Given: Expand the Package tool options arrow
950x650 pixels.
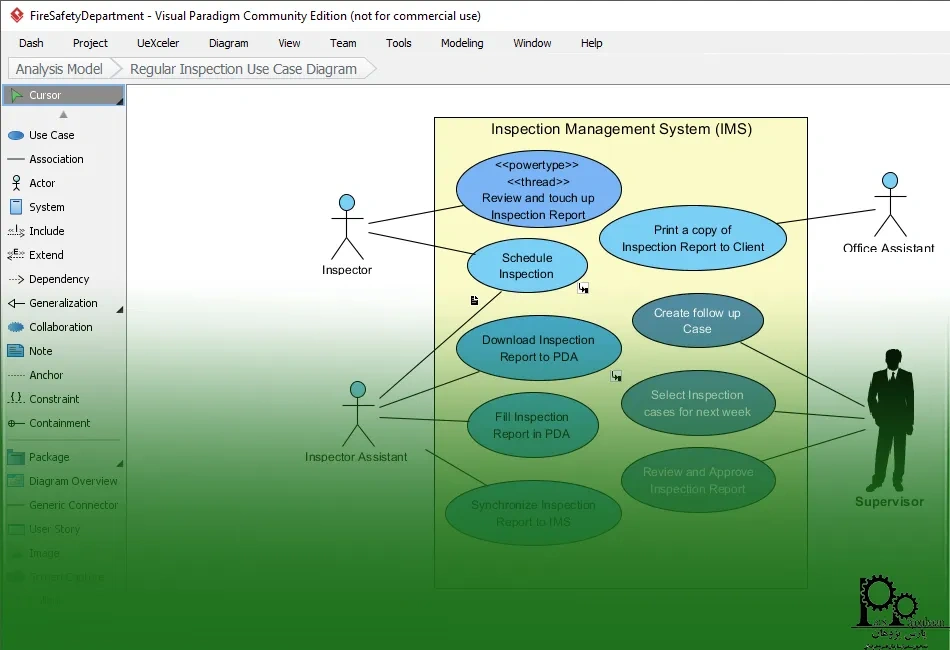Looking at the screenshot, I should [120, 463].
